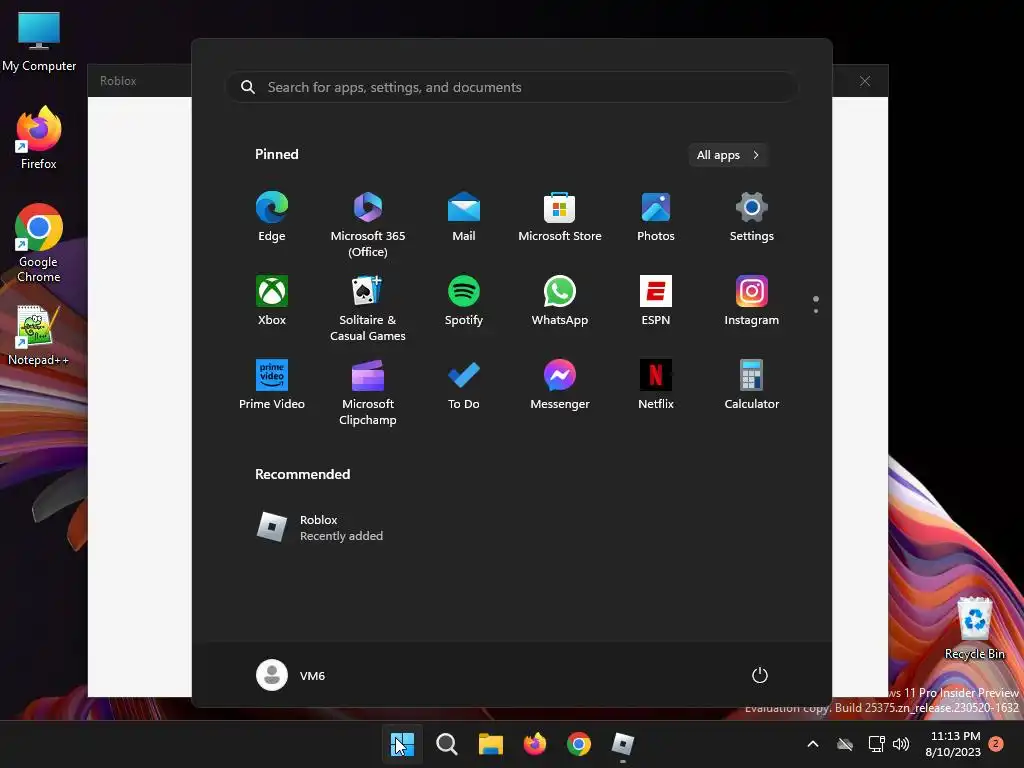Open the clock and date panel
Screen dimensions: 1024x768
point(953,744)
